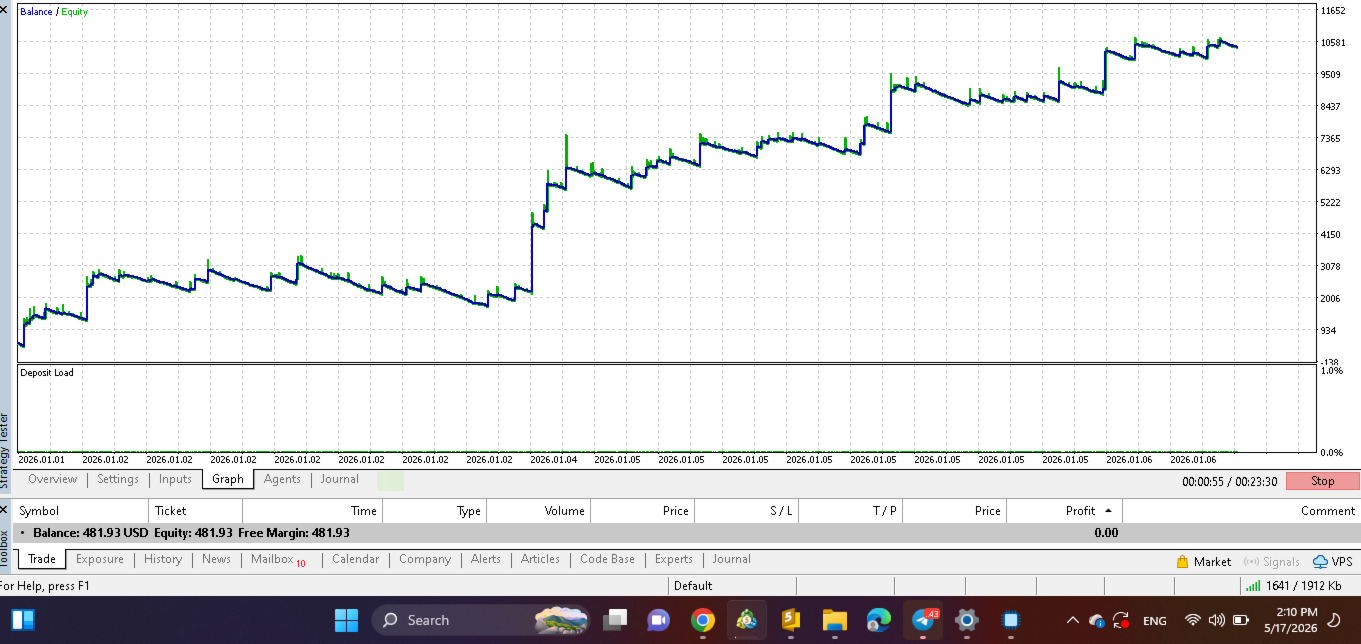Open Telegram from the taskbar

point(924,620)
